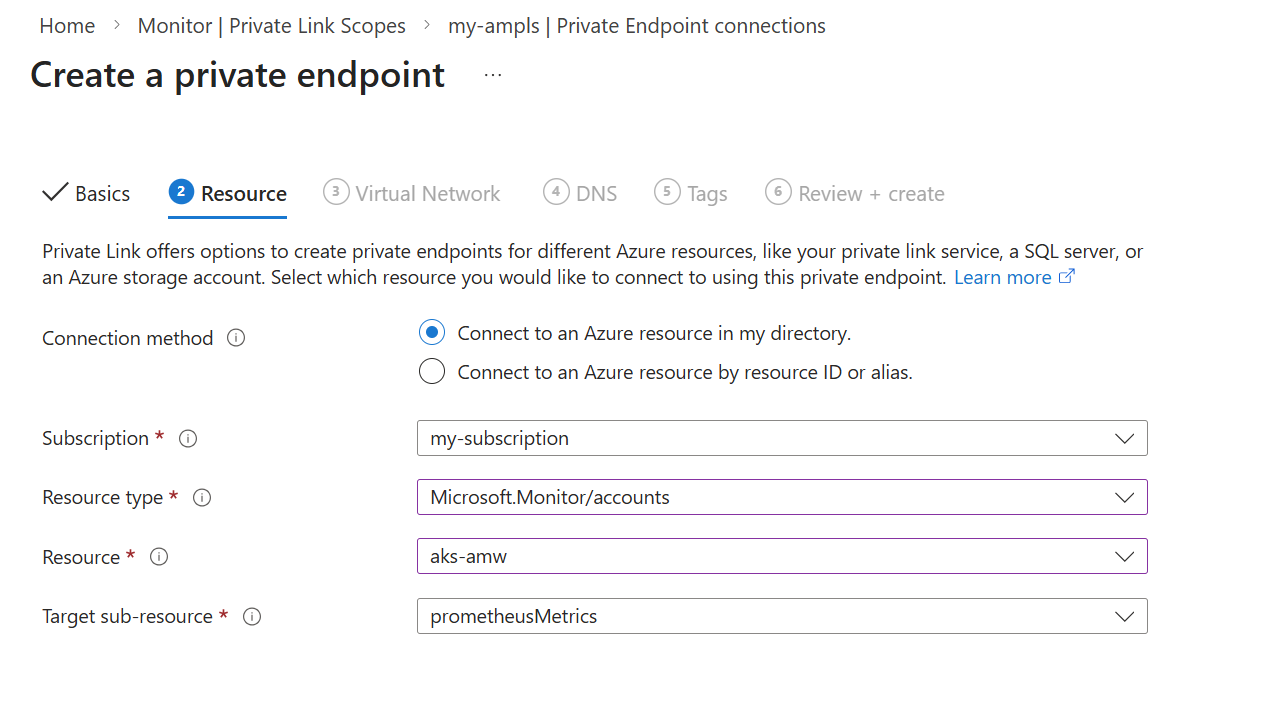1283x712 pixels.
Task: Select Connect to resource in my directory
Action: pyautogui.click(x=432, y=332)
